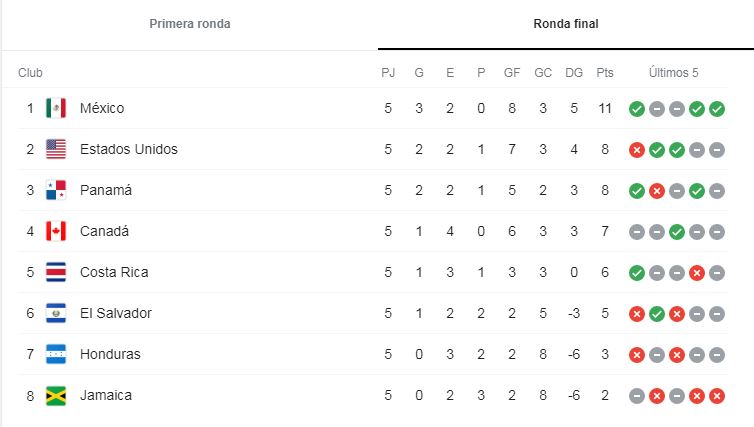Click the Honduras flag icon
754x427 pixels.
coord(56,354)
